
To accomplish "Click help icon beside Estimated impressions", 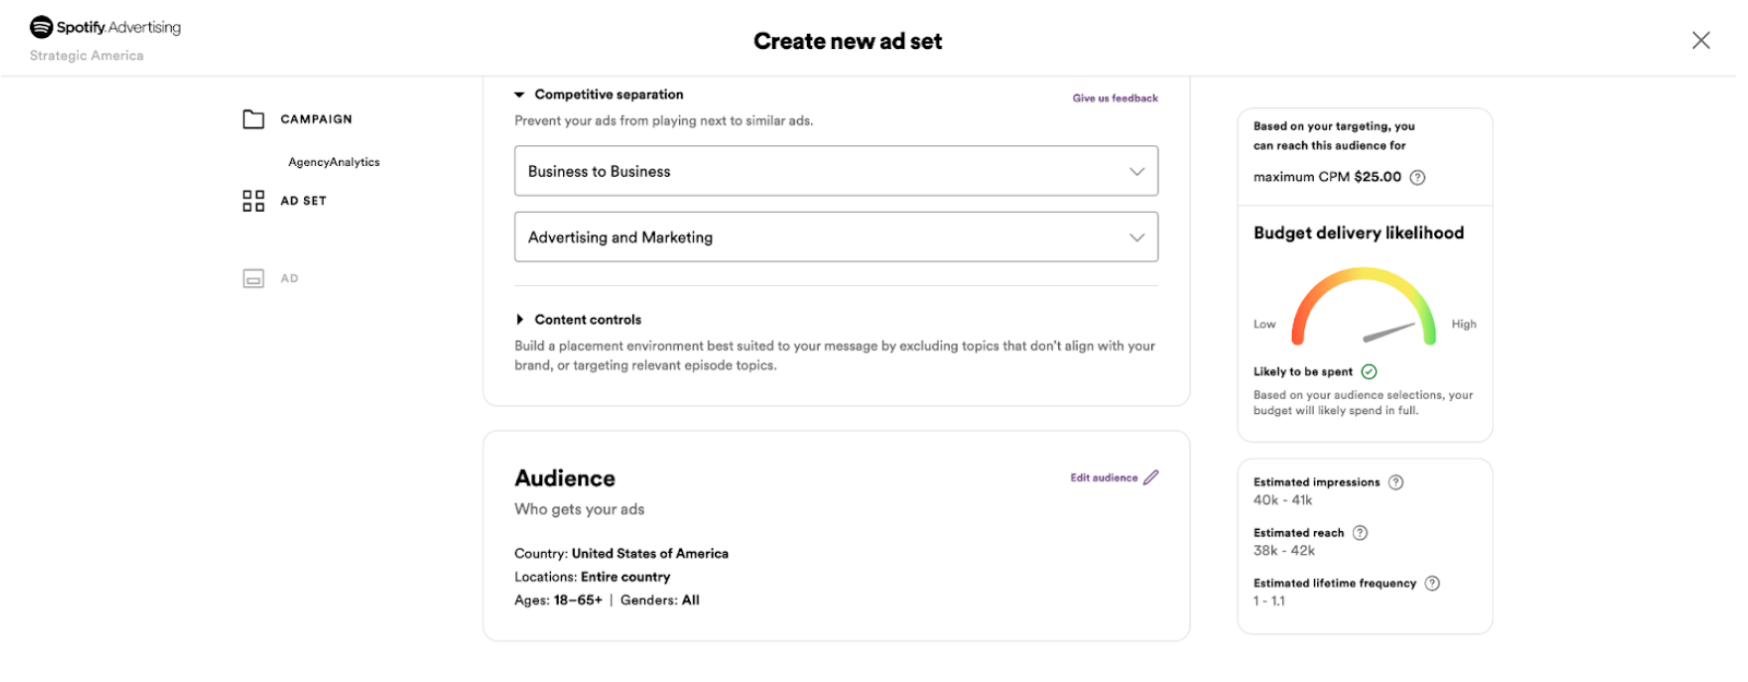I will [1396, 482].
